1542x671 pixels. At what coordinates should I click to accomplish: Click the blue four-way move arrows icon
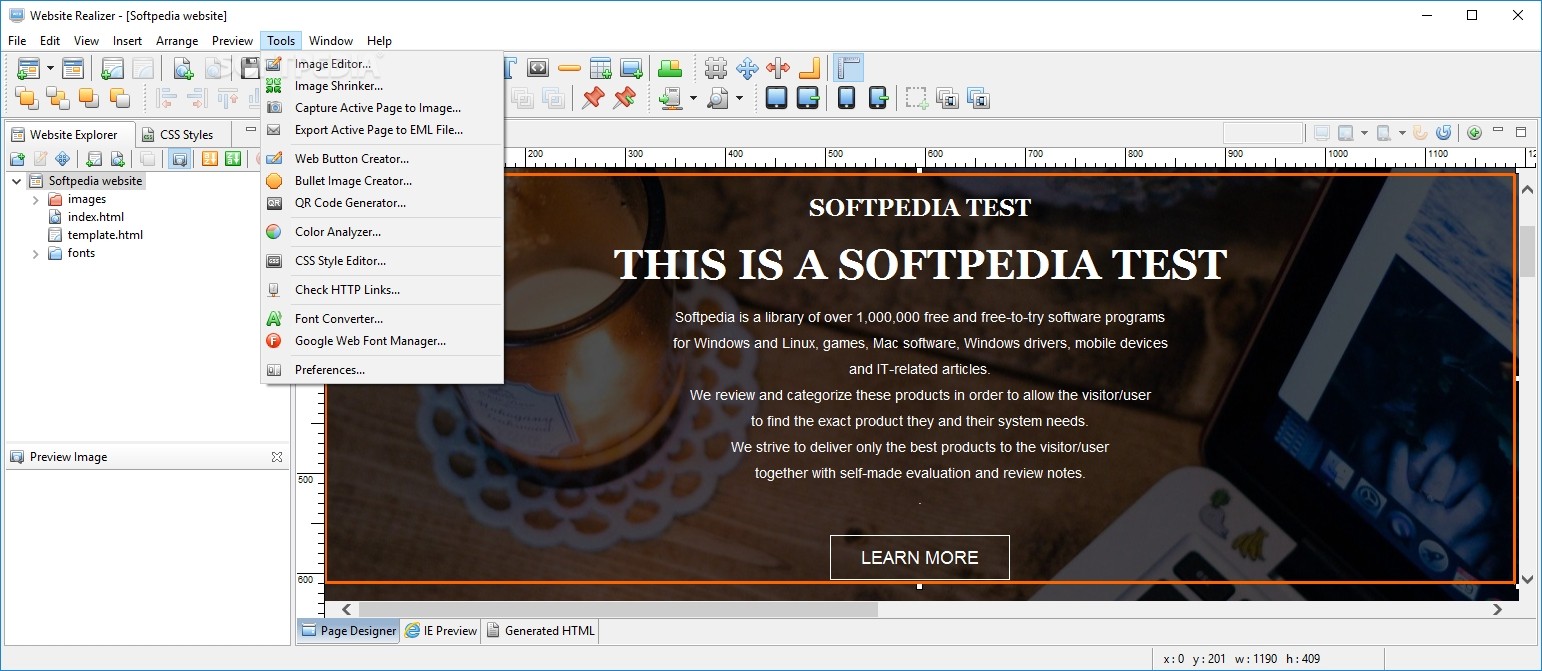[747, 68]
